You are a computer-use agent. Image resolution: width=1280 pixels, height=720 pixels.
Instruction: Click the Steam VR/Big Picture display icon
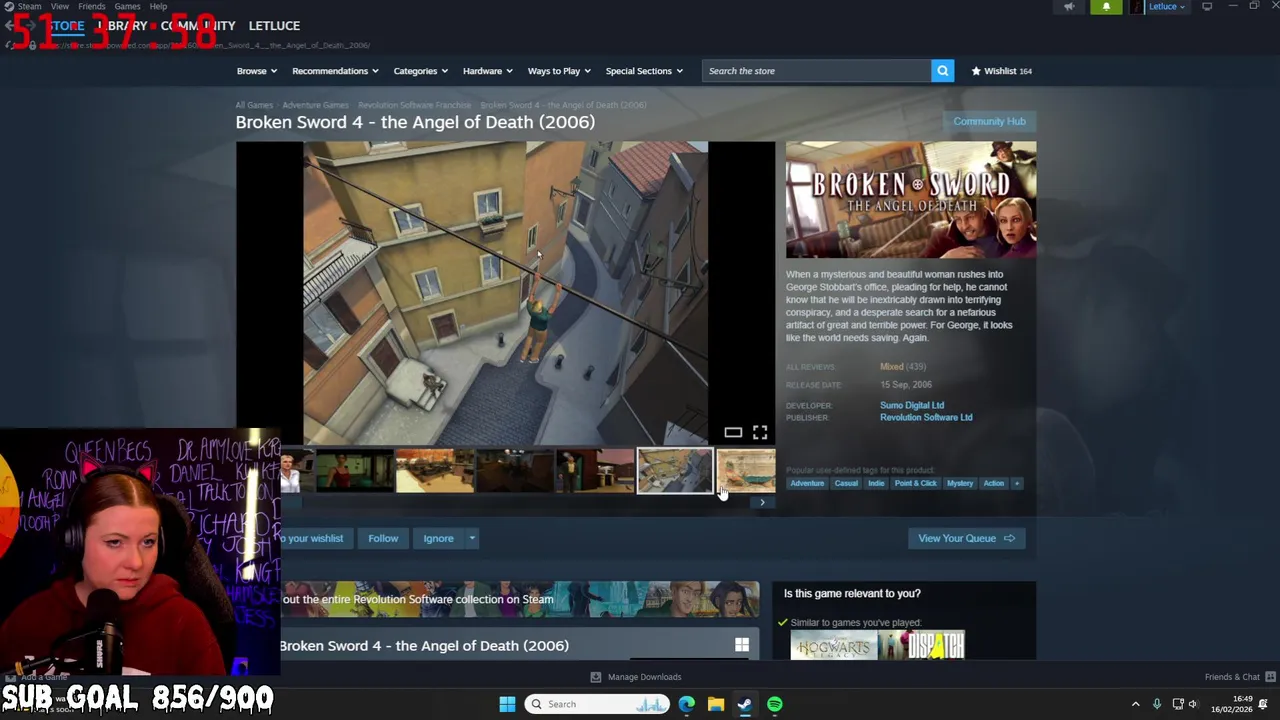pos(1207,7)
